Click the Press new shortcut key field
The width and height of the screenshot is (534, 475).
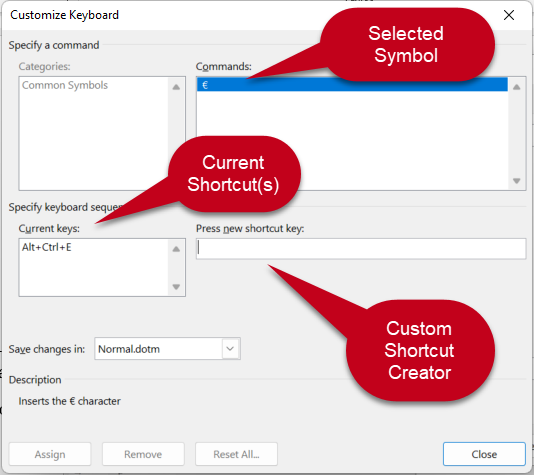pyautogui.click(x=361, y=249)
